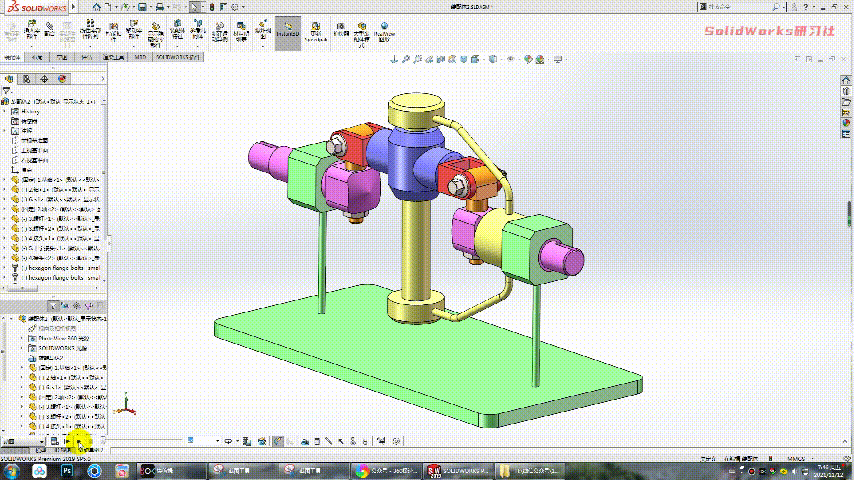Toggle the first motion tree filter funnel

52,306
